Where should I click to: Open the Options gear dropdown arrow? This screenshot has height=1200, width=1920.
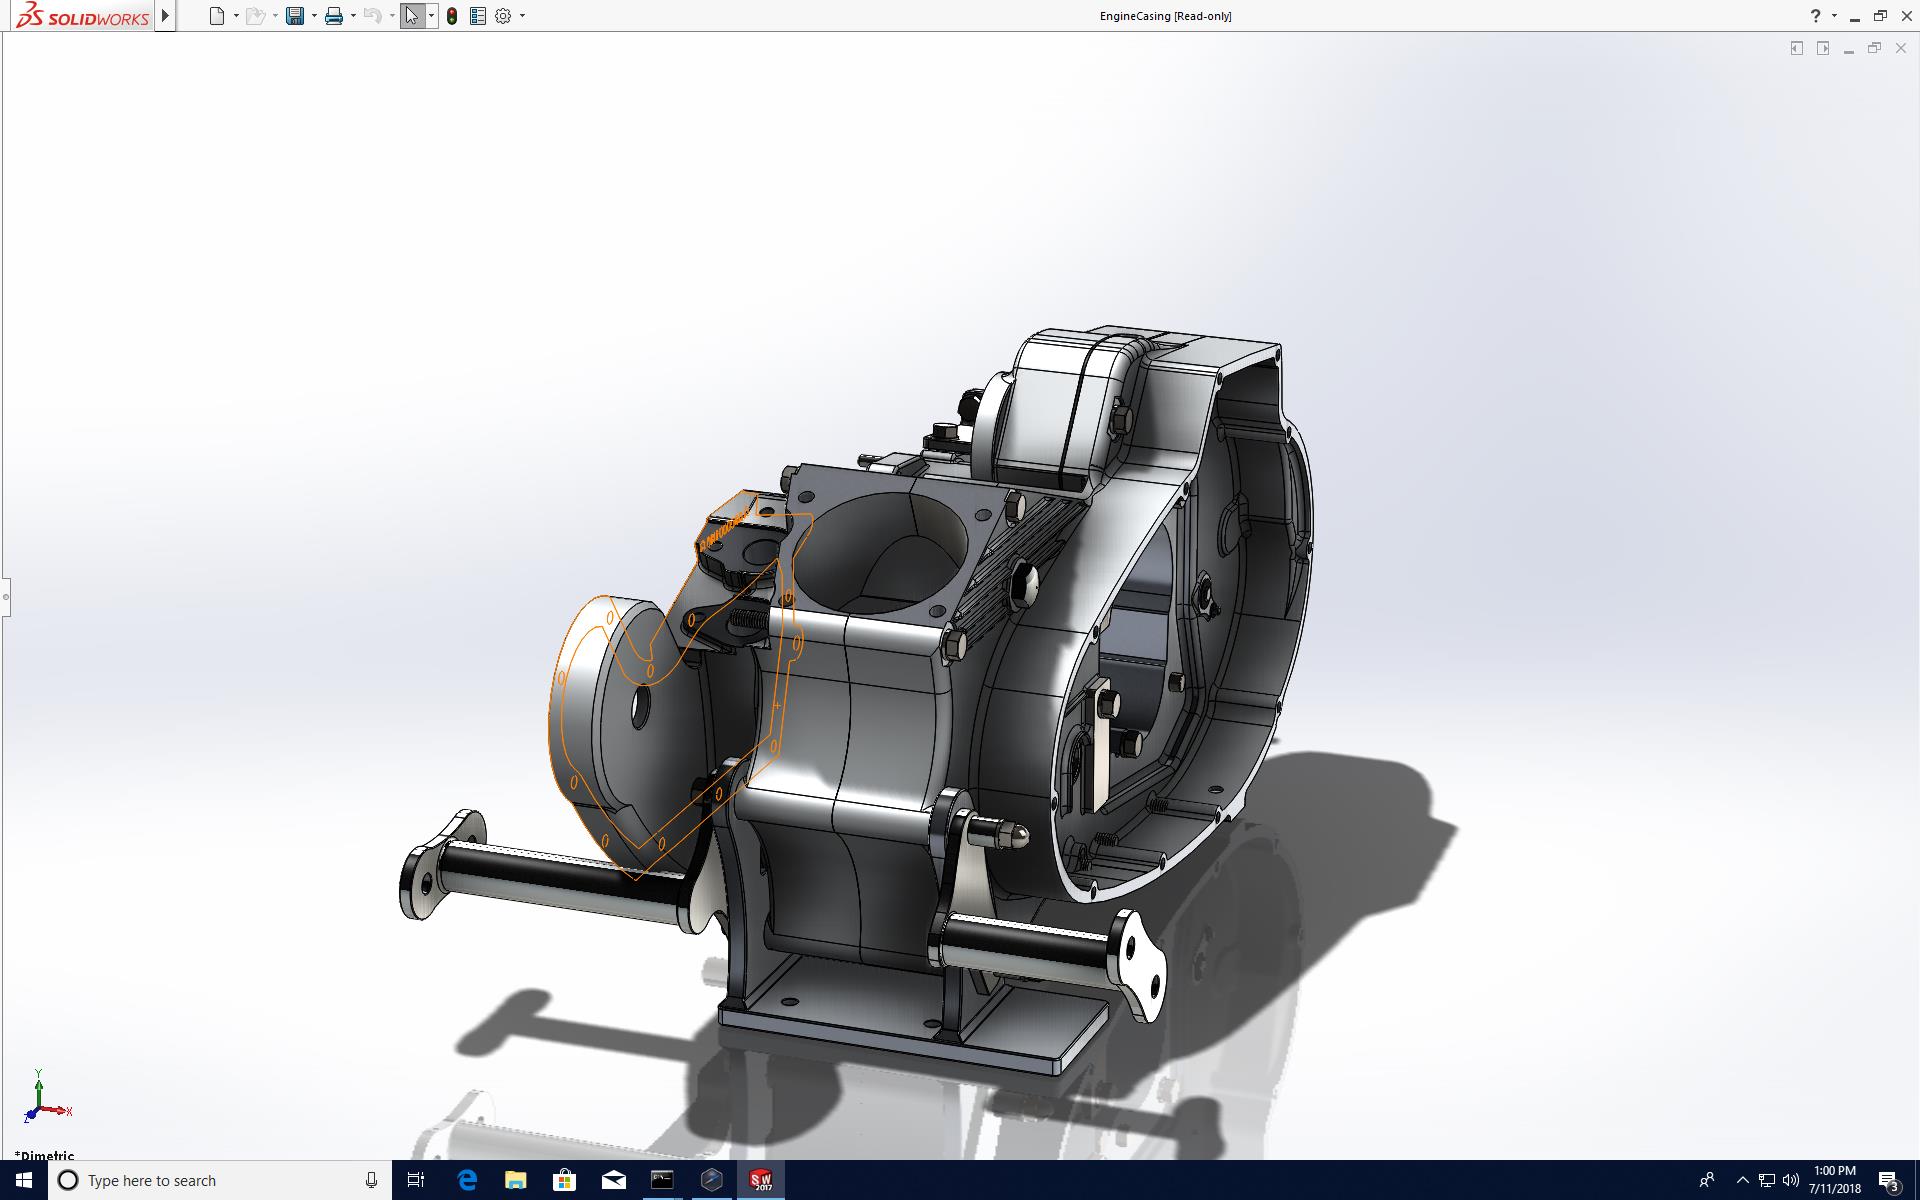(522, 16)
